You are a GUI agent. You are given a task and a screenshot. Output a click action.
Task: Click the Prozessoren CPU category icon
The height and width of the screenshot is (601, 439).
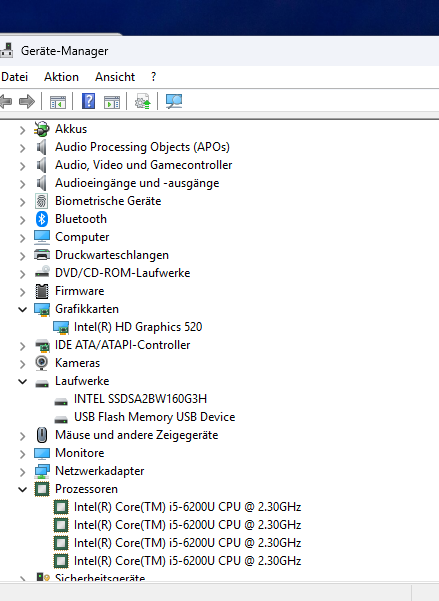41,489
